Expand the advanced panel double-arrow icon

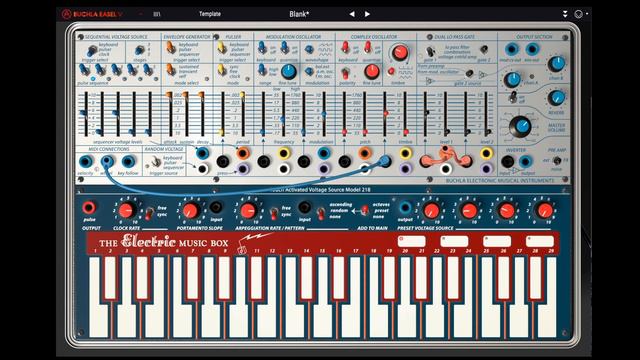tap(565, 14)
